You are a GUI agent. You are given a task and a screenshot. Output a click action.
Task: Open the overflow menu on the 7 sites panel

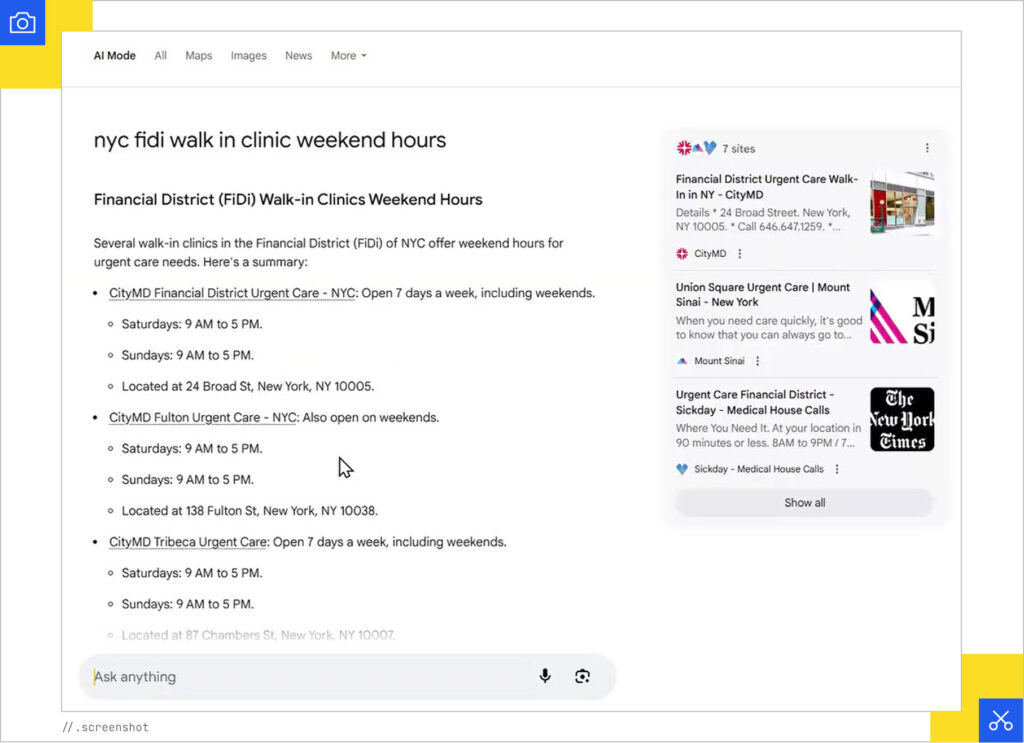click(928, 146)
